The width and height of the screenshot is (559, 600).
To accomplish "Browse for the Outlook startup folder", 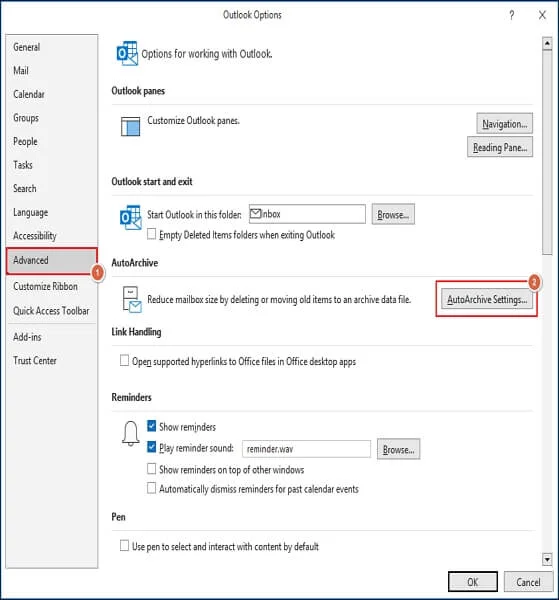I will [393, 215].
